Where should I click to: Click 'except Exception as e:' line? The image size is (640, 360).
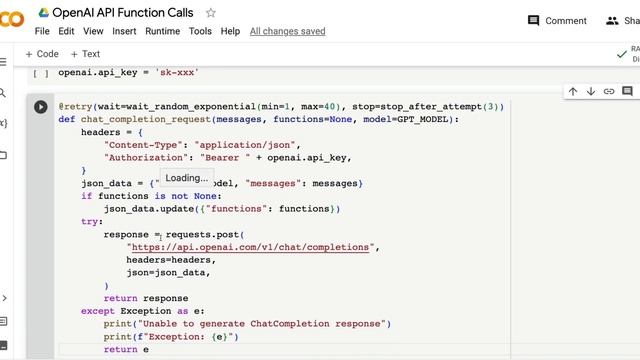tap(142, 311)
